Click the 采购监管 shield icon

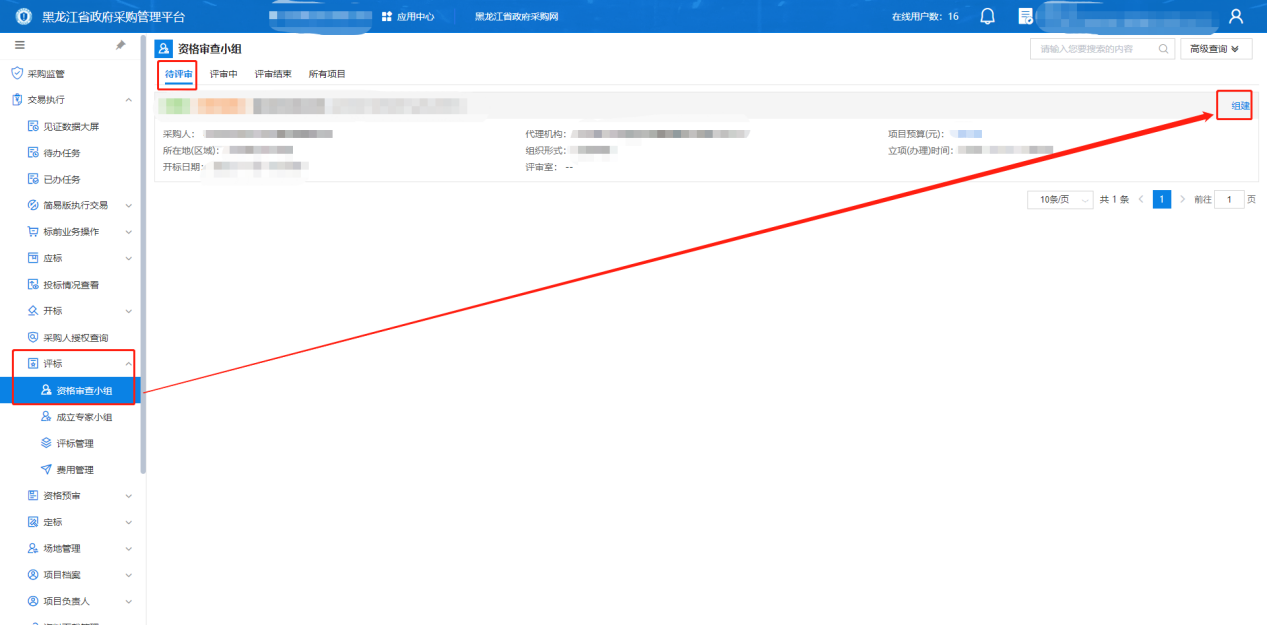click(17, 73)
